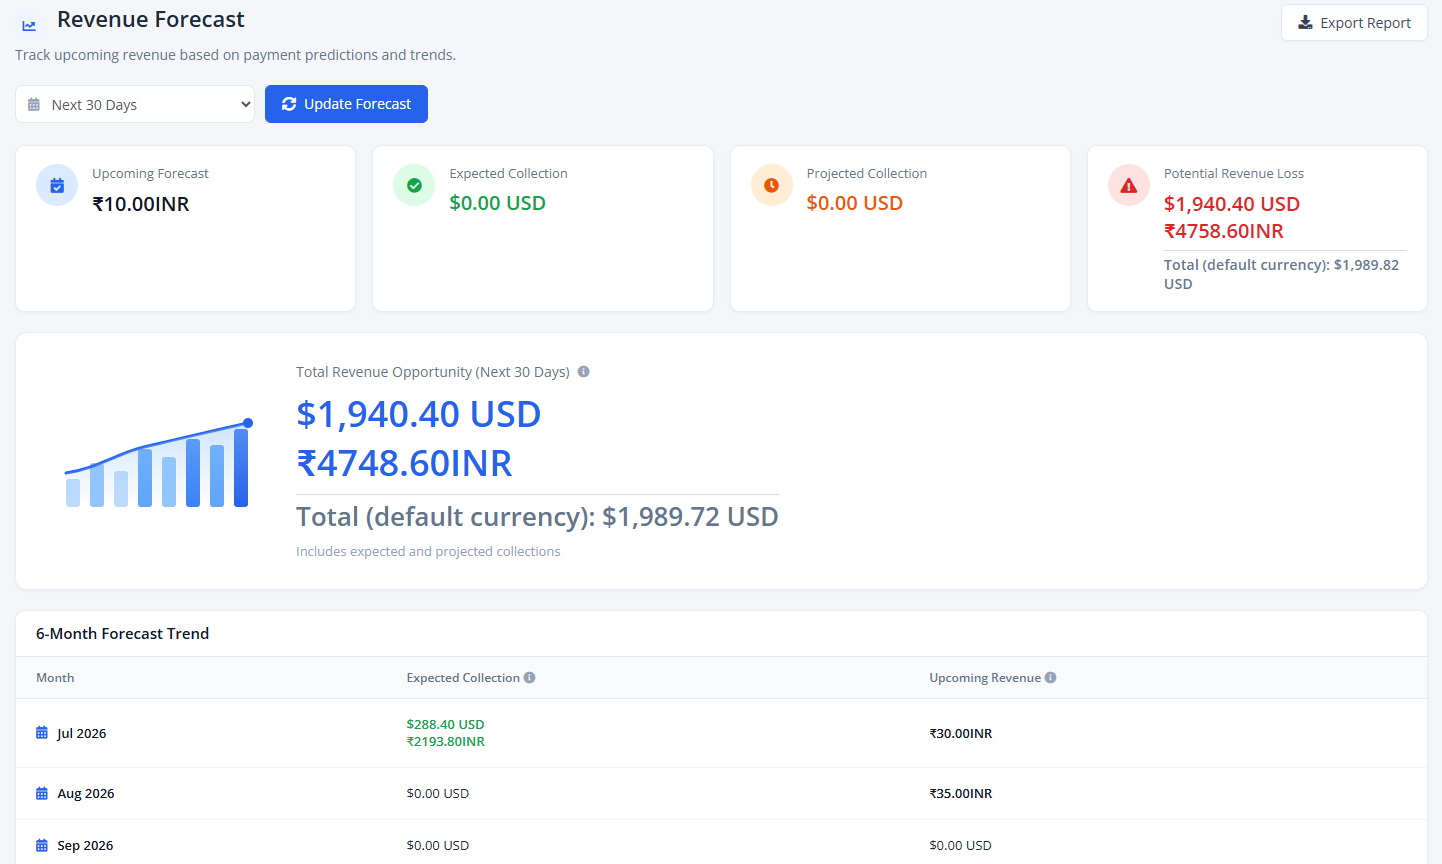Click the green $0.00 USD Expected Collection amount

coord(497,203)
